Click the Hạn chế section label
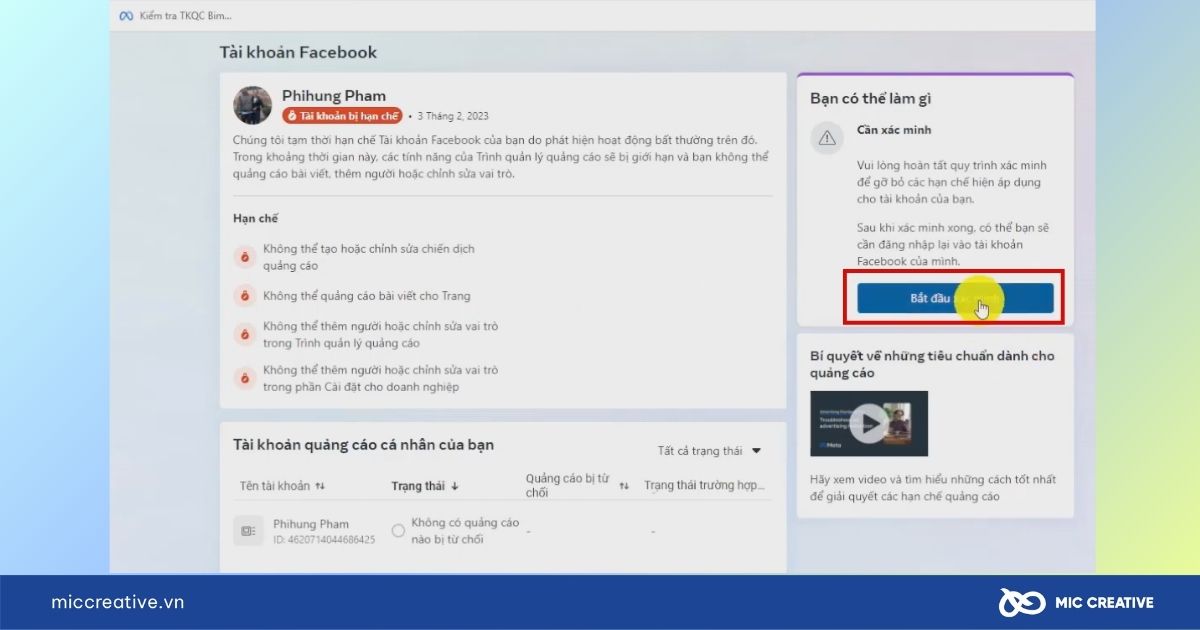The image size is (1200, 630). [x=255, y=218]
